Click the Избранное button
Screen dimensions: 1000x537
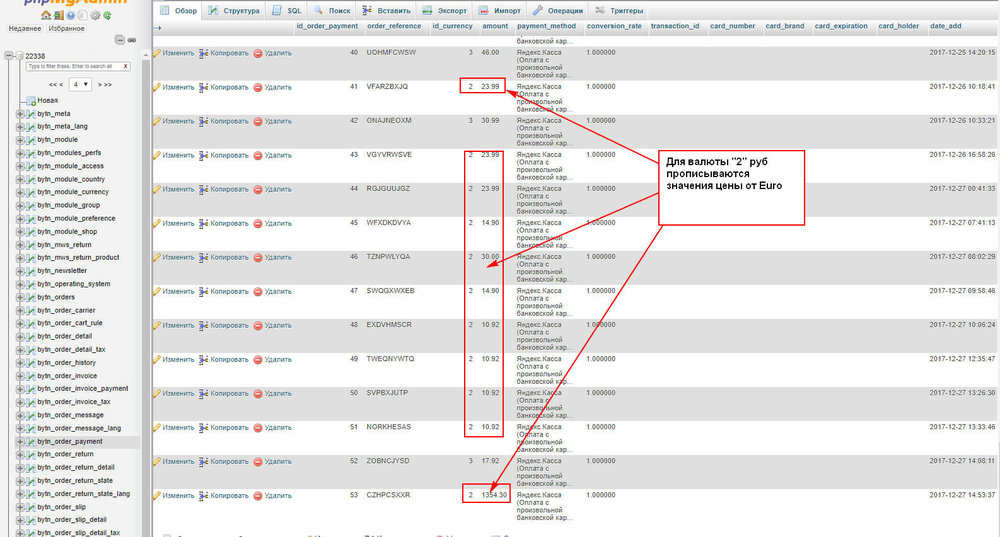[66, 29]
